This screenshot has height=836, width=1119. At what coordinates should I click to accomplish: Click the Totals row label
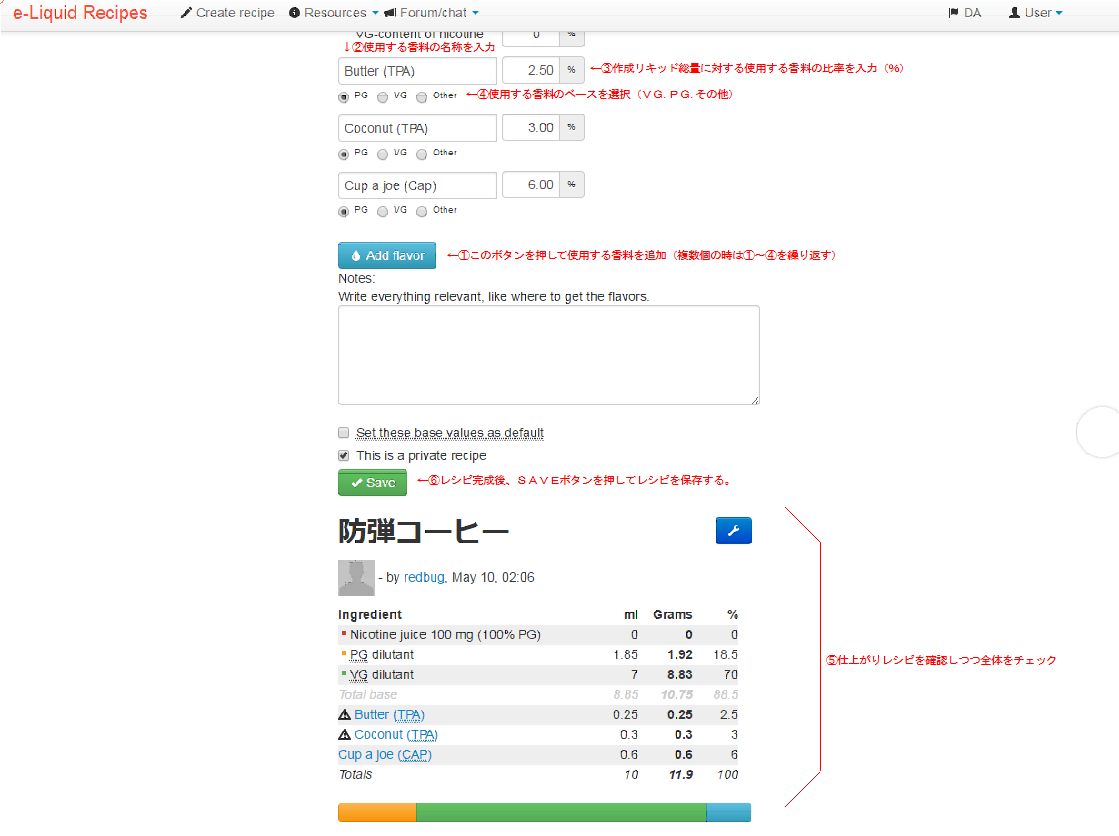(355, 775)
